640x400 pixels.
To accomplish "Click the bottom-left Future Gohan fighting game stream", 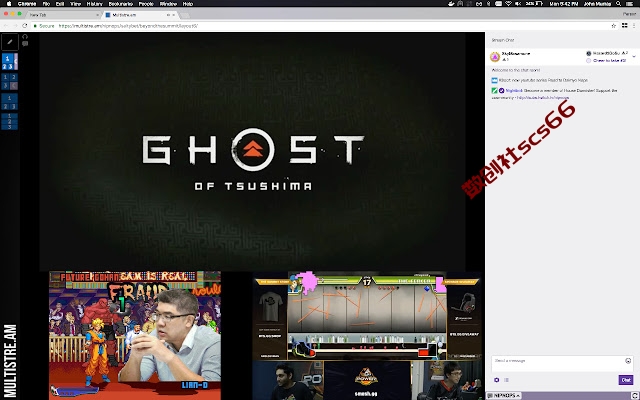I will tap(135, 336).
